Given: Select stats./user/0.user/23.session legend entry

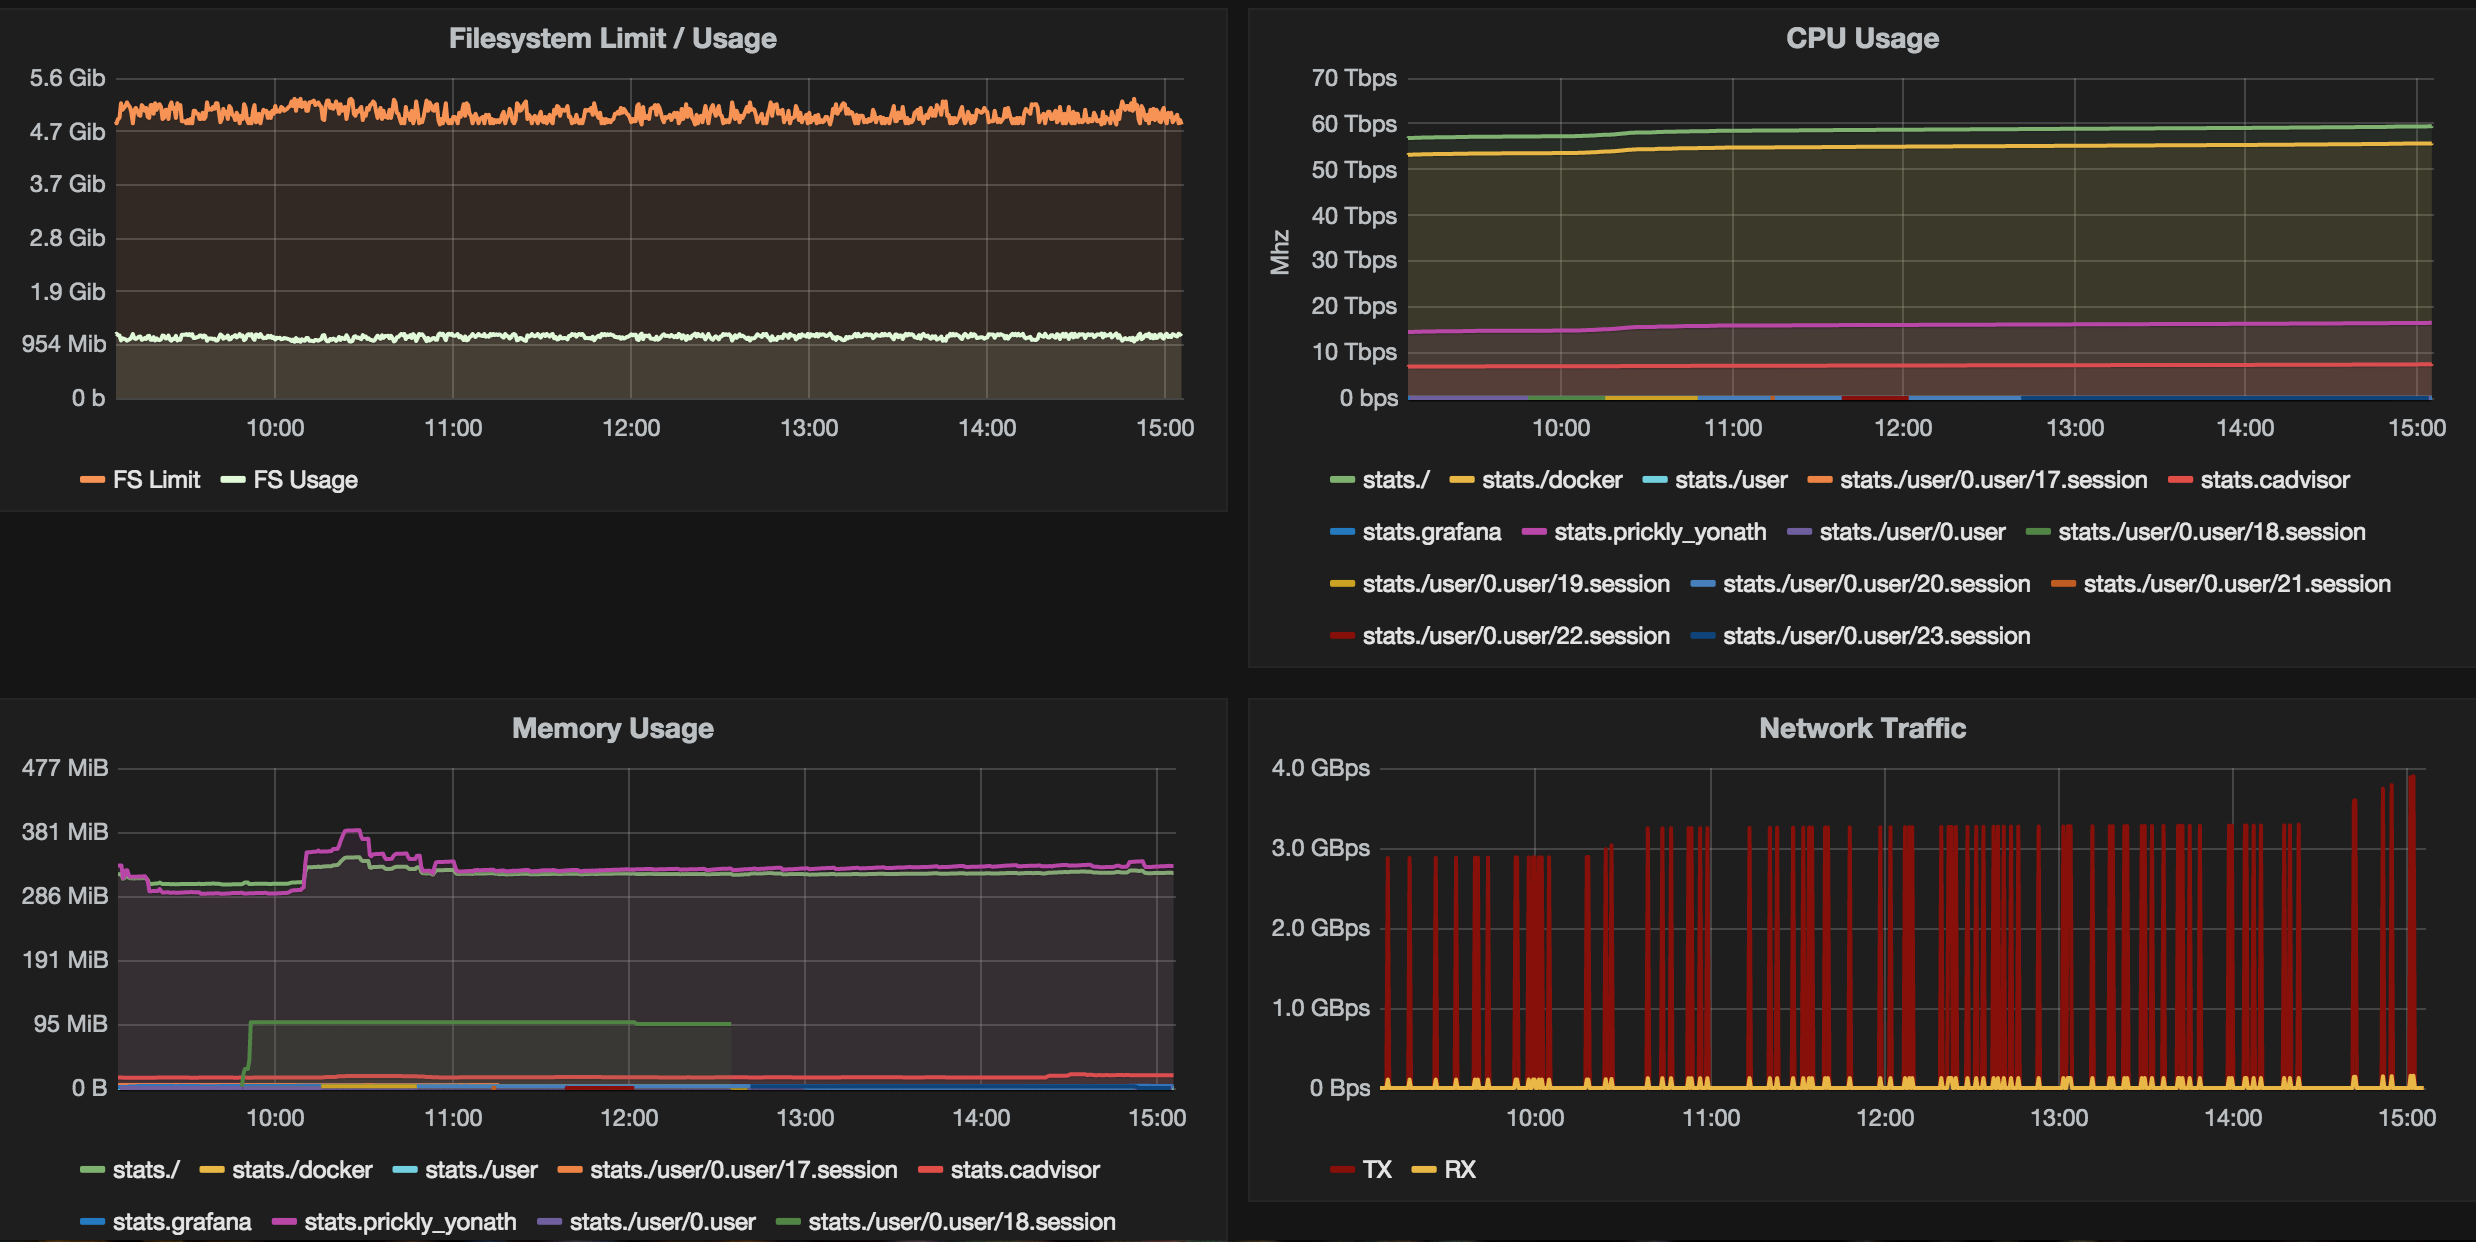Looking at the screenshot, I should (x=1876, y=636).
